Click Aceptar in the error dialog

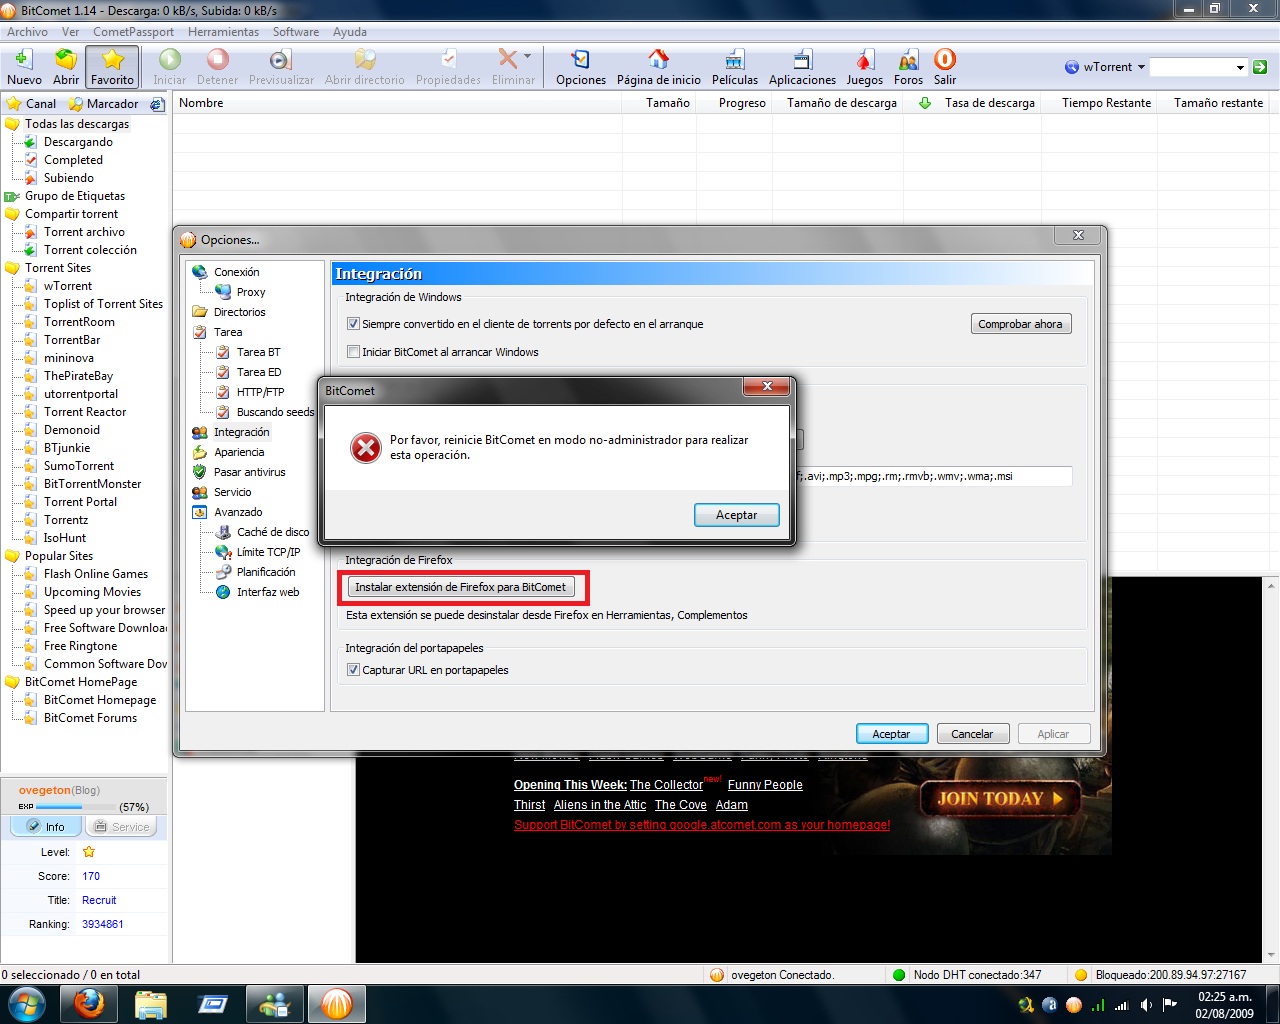pyautogui.click(x=736, y=515)
